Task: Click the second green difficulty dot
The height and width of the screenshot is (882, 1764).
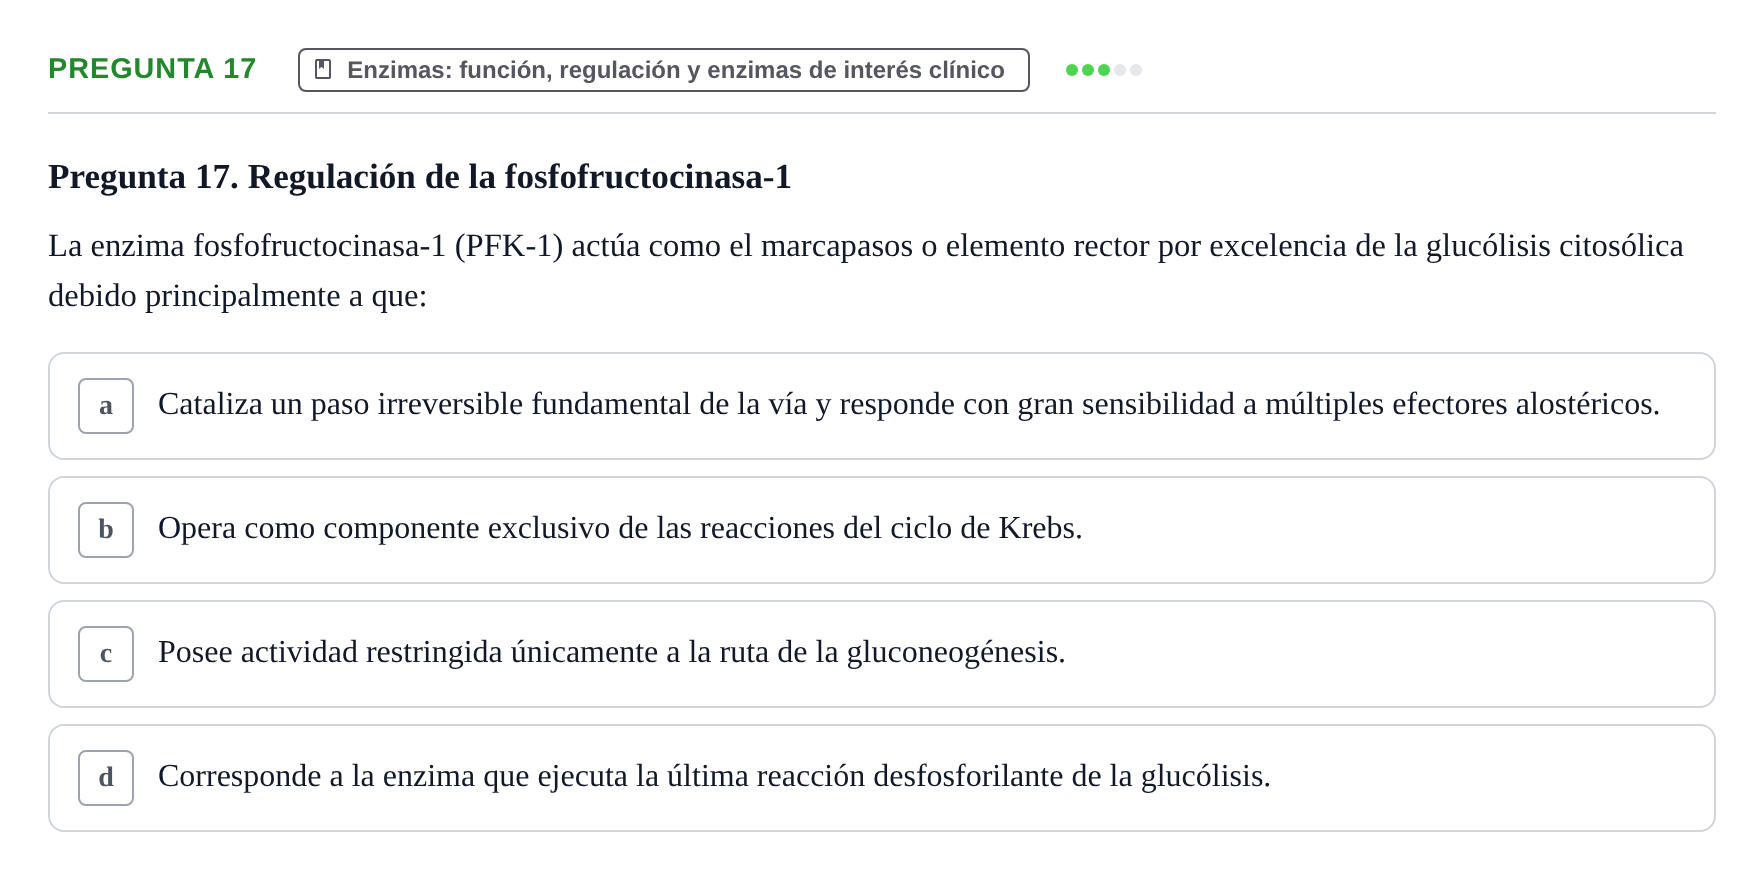Action: tap(1088, 70)
